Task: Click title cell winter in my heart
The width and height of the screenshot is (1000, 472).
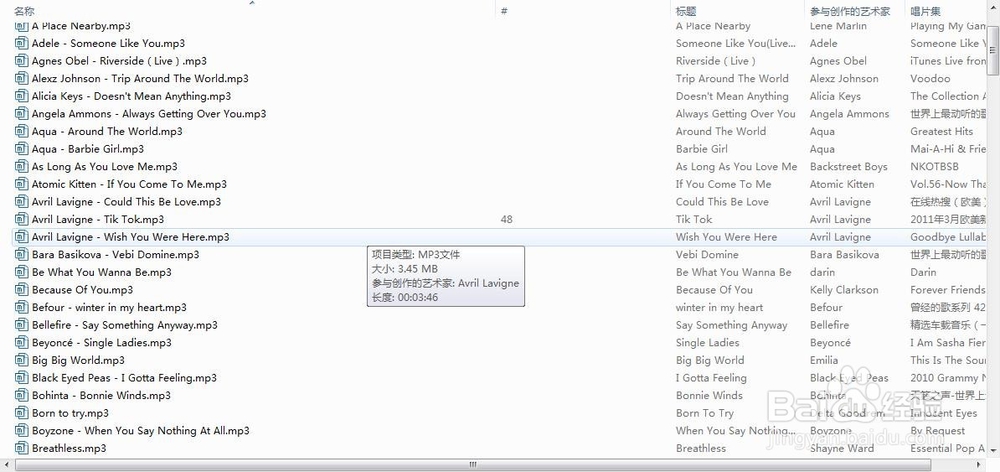Action: tap(719, 307)
